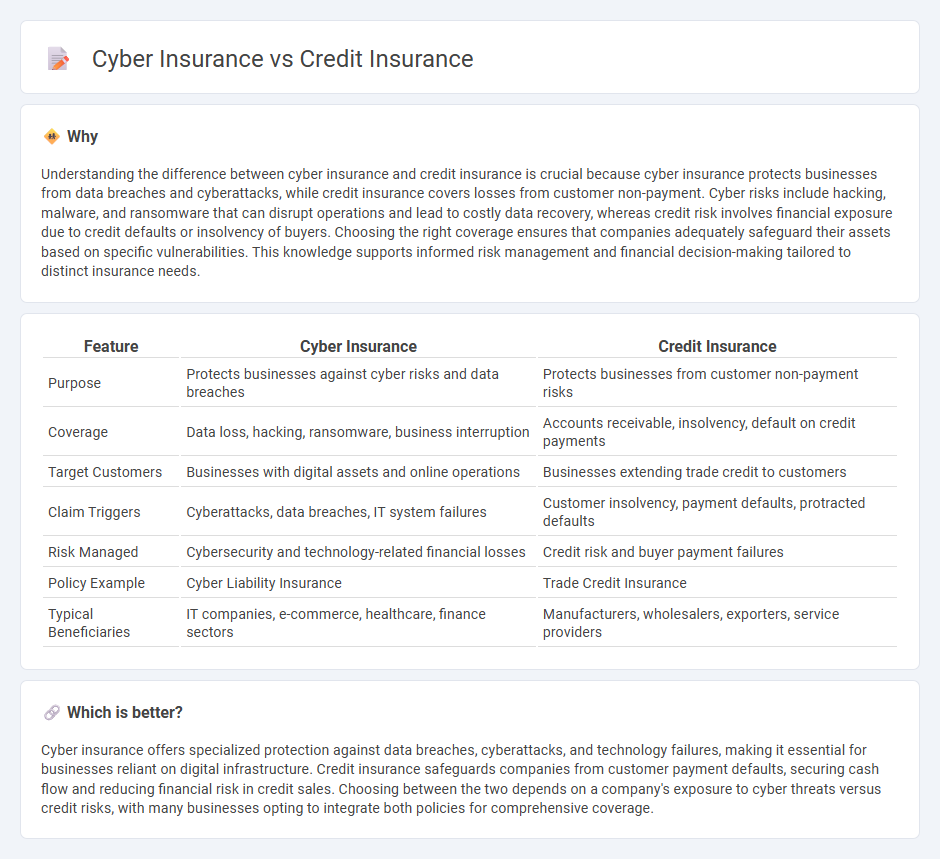Click the document pencil icon beside the title

[58, 59]
